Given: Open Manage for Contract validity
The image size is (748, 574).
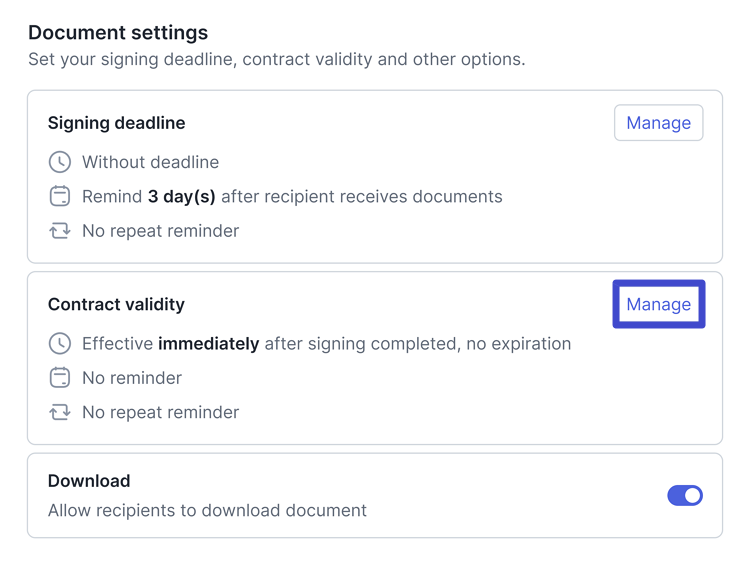Looking at the screenshot, I should [x=658, y=304].
